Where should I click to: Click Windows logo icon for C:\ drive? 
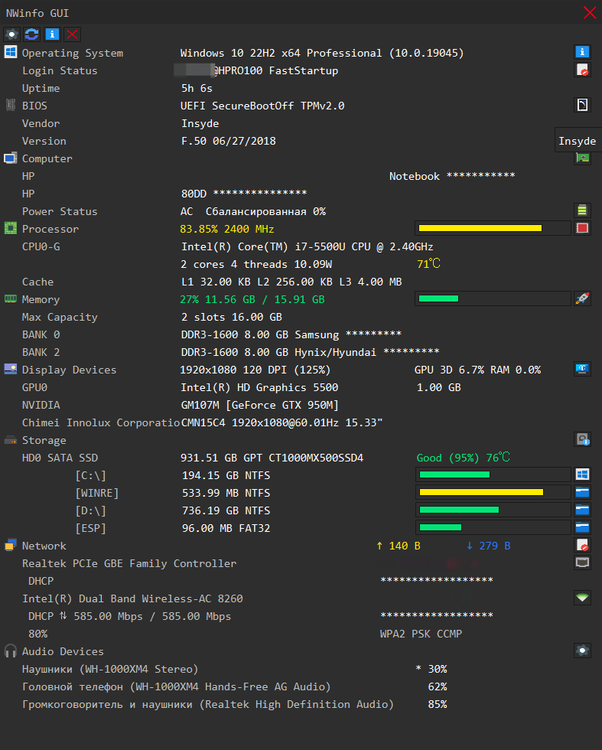tap(582, 474)
